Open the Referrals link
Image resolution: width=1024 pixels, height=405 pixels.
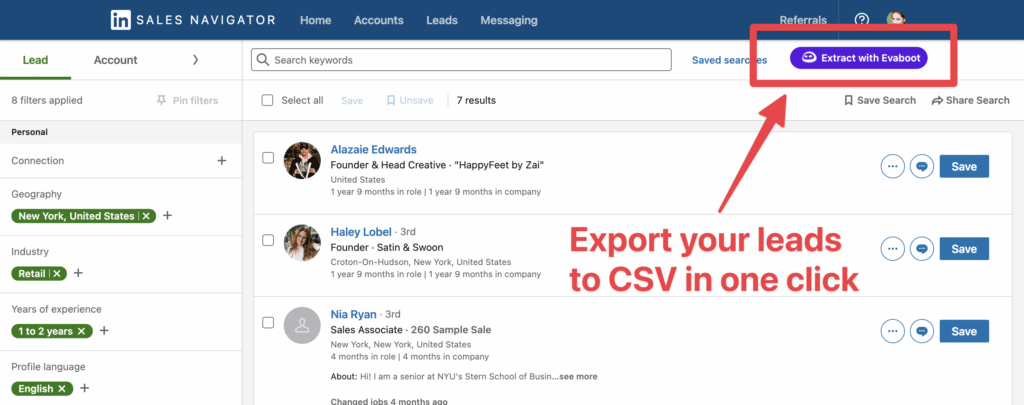coord(803,20)
